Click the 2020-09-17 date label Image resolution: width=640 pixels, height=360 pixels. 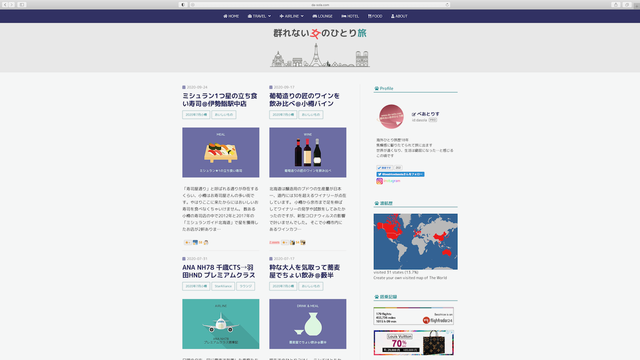click(284, 87)
